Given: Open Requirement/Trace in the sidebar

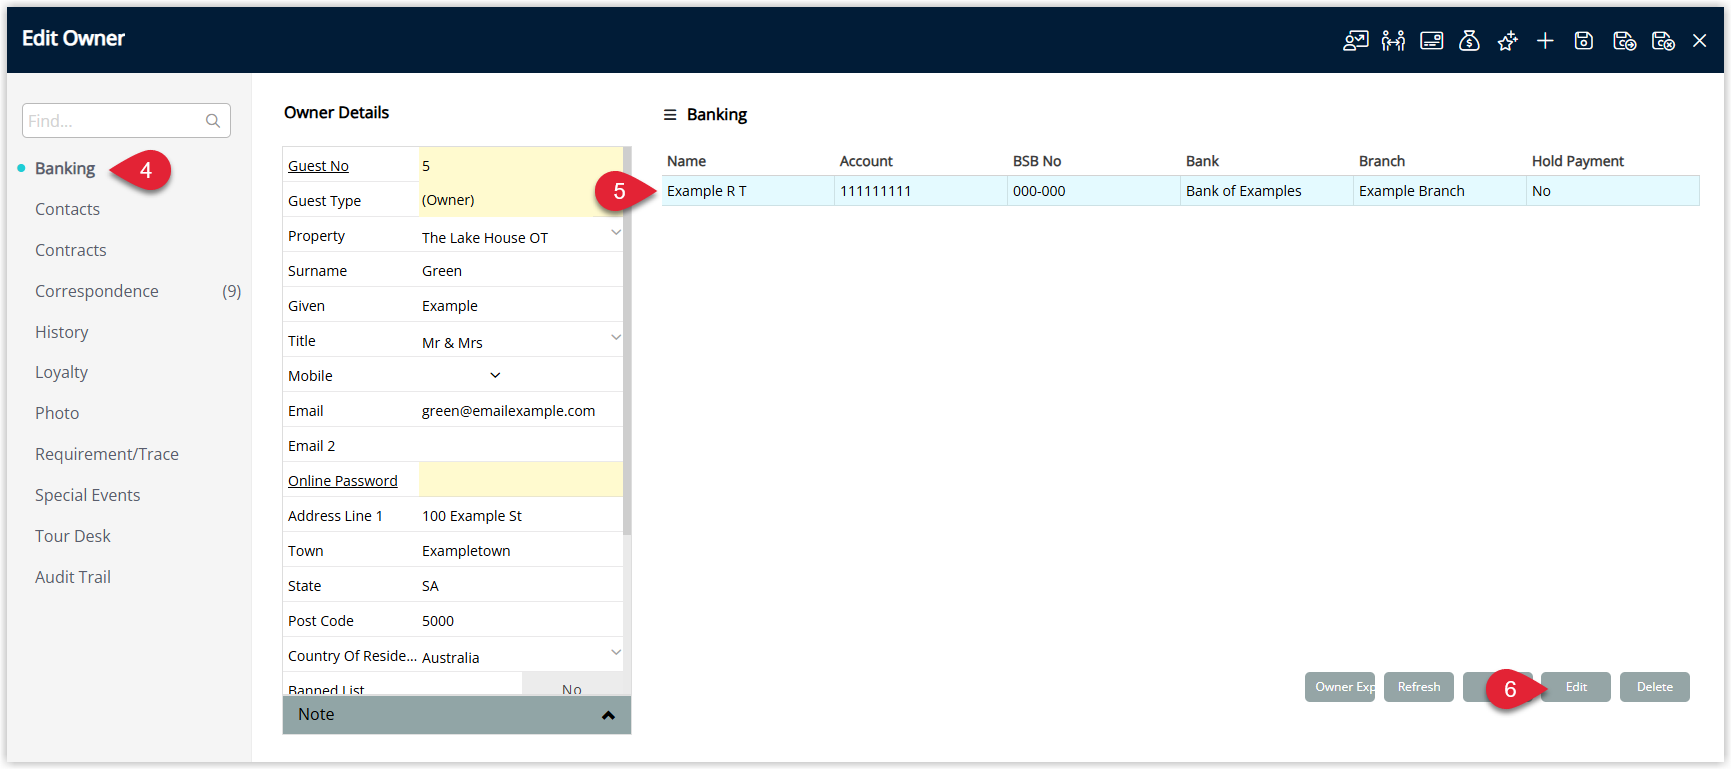Looking at the screenshot, I should pyautogui.click(x=107, y=454).
